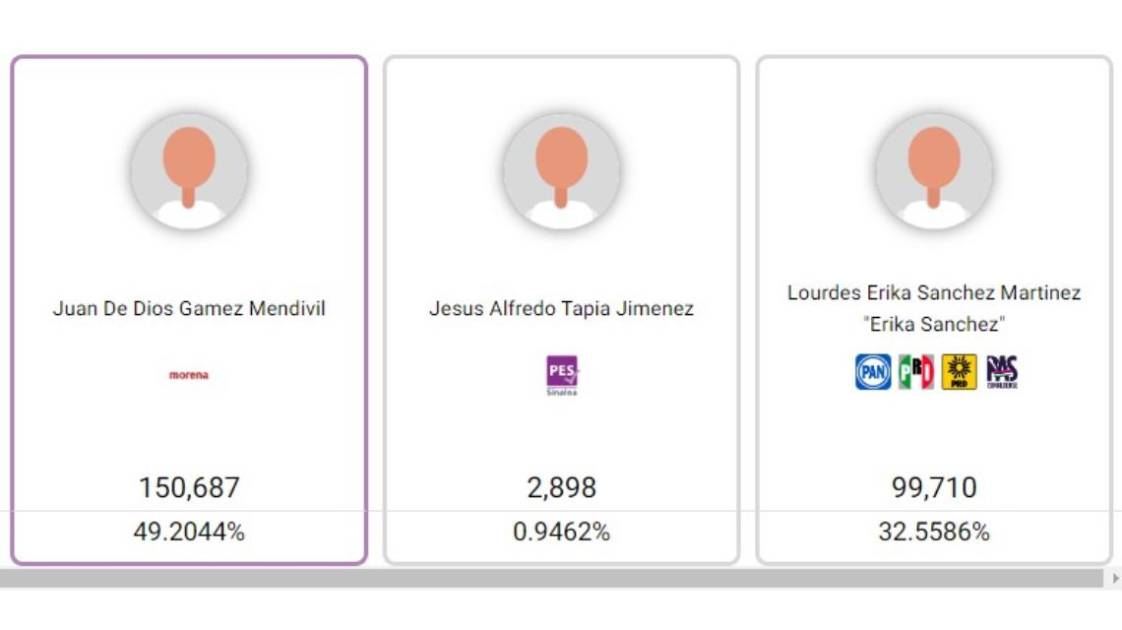1122x630 pixels.
Task: Open Juan De Dios Gamez Mendivil name
Action: 189,309
